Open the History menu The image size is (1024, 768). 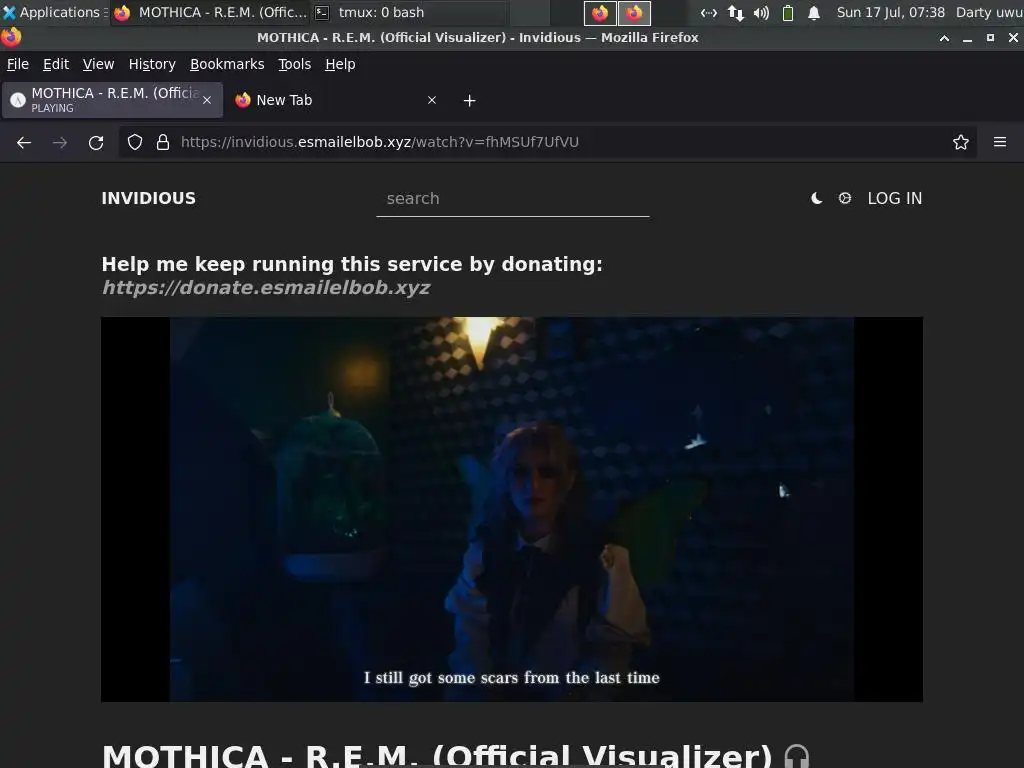[152, 64]
